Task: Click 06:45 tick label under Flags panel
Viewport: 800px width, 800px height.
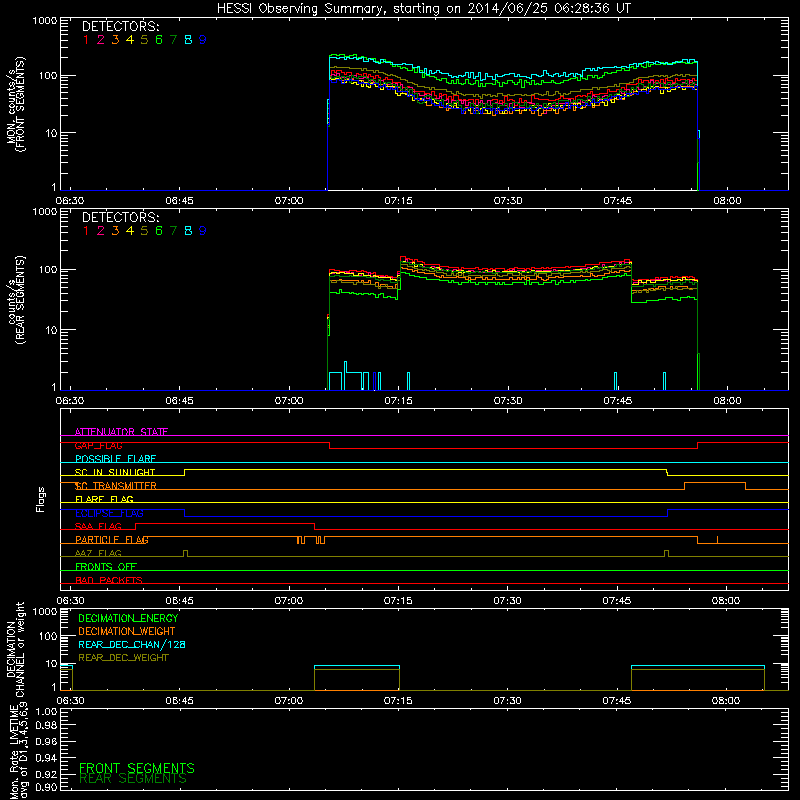Action: 179,601
